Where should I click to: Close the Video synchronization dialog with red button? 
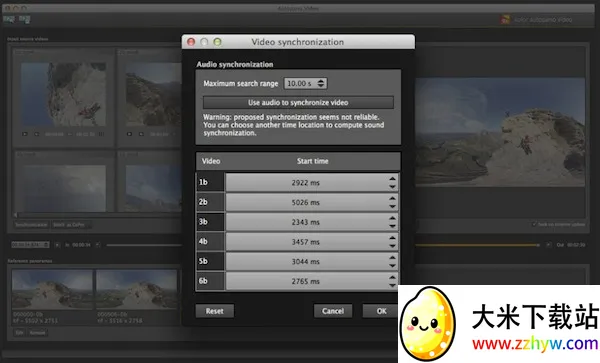[x=191, y=42]
